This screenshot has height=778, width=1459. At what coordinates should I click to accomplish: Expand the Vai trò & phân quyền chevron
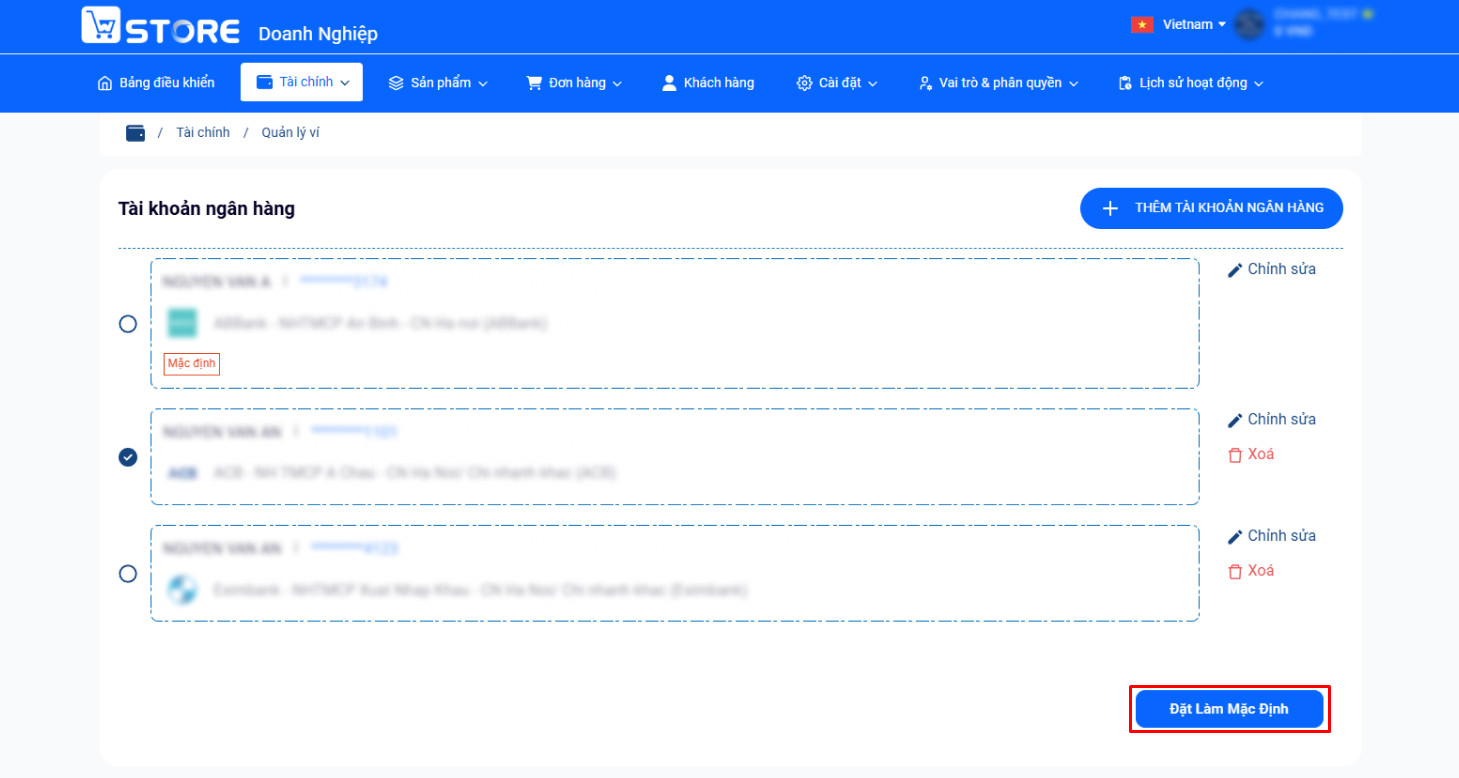pos(1074,84)
